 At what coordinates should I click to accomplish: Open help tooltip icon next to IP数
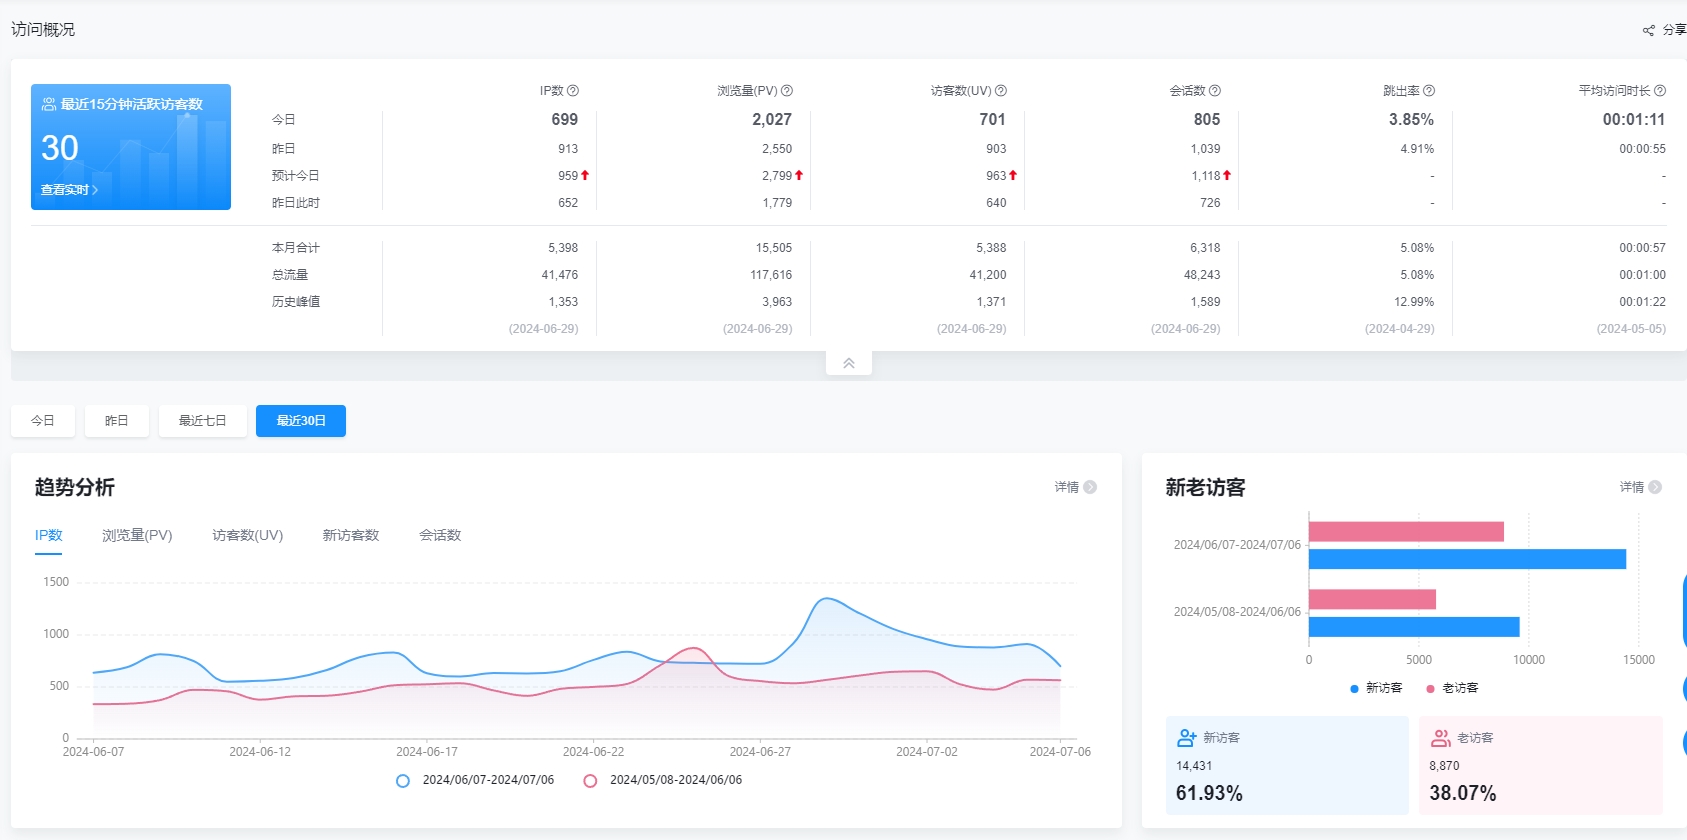coord(573,91)
